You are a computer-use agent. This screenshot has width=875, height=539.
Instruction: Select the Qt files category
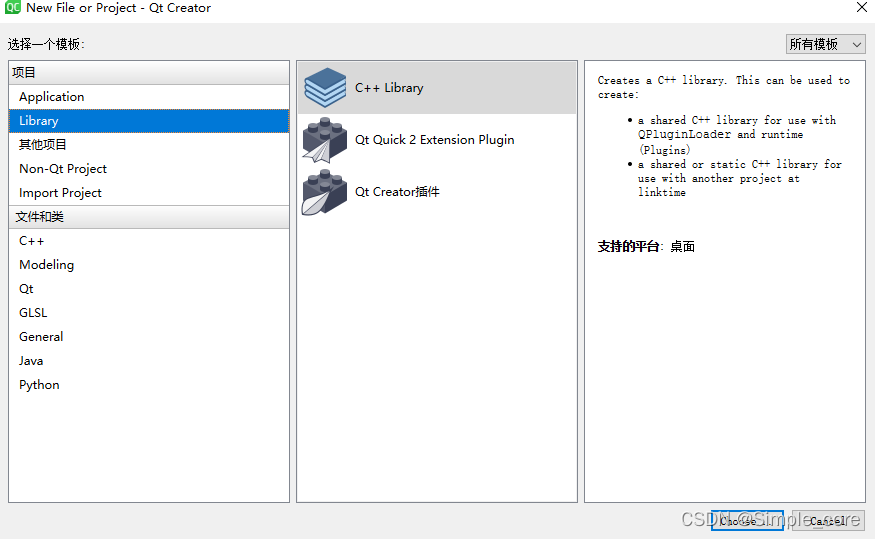(x=149, y=288)
